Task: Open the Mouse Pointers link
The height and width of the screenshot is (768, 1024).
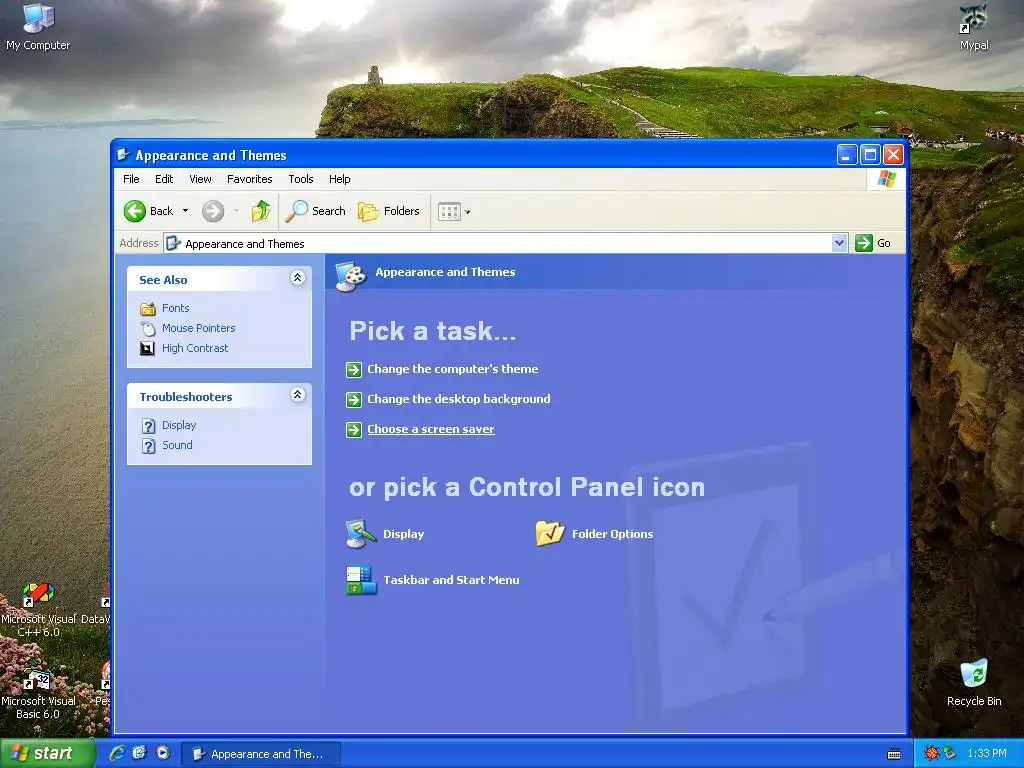Action: coord(199,328)
